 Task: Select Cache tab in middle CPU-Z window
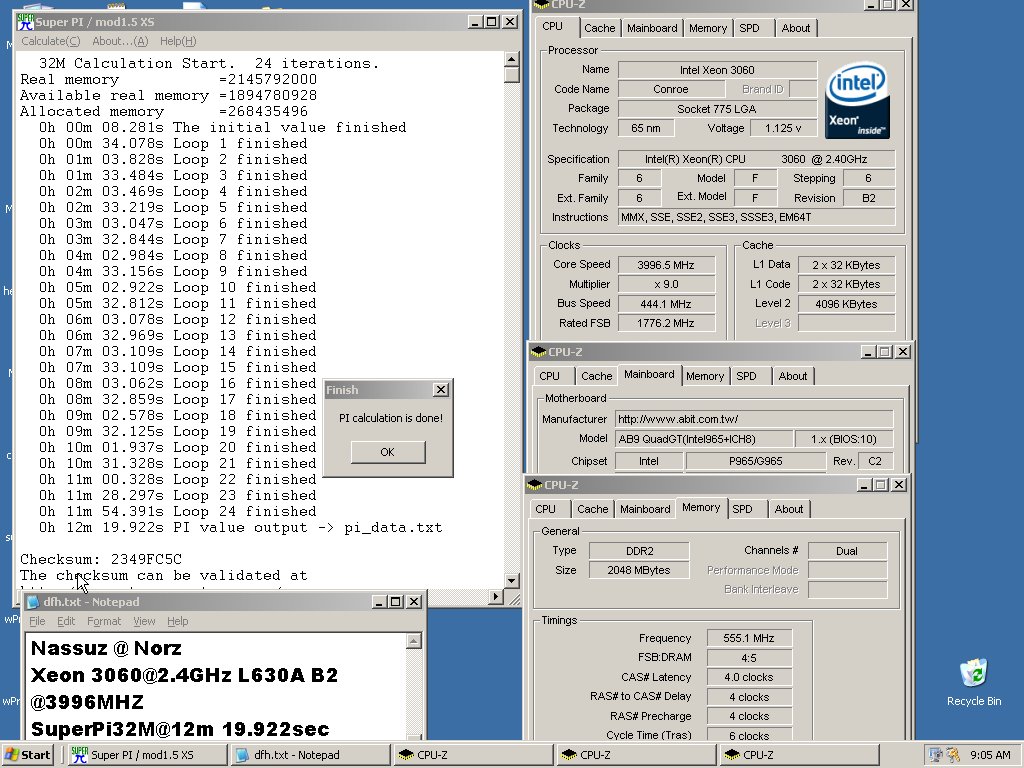point(596,376)
